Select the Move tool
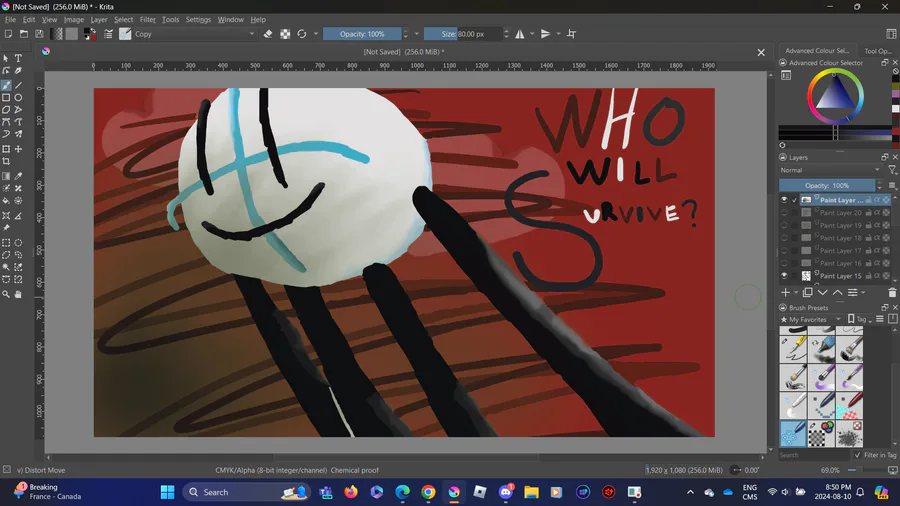Viewport: 900px width, 506px height. tap(18, 149)
